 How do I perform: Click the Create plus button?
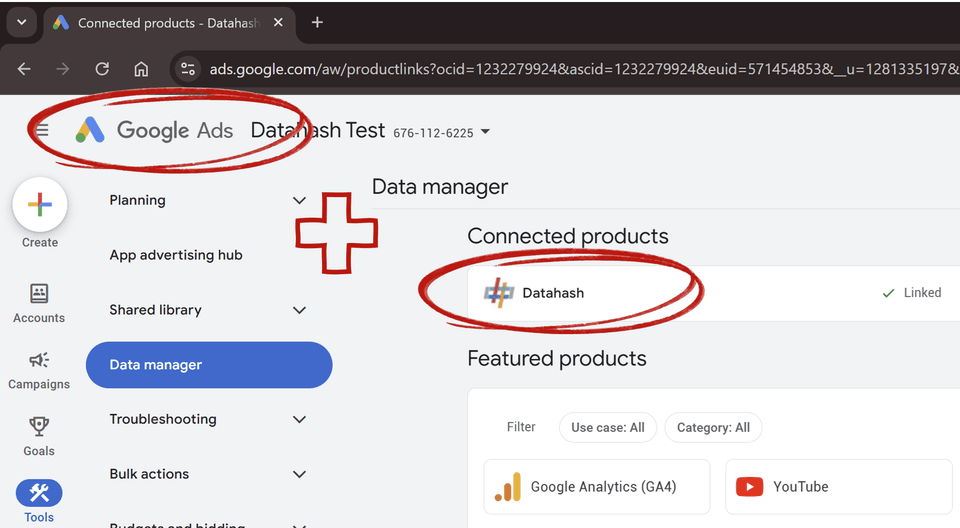(40, 205)
